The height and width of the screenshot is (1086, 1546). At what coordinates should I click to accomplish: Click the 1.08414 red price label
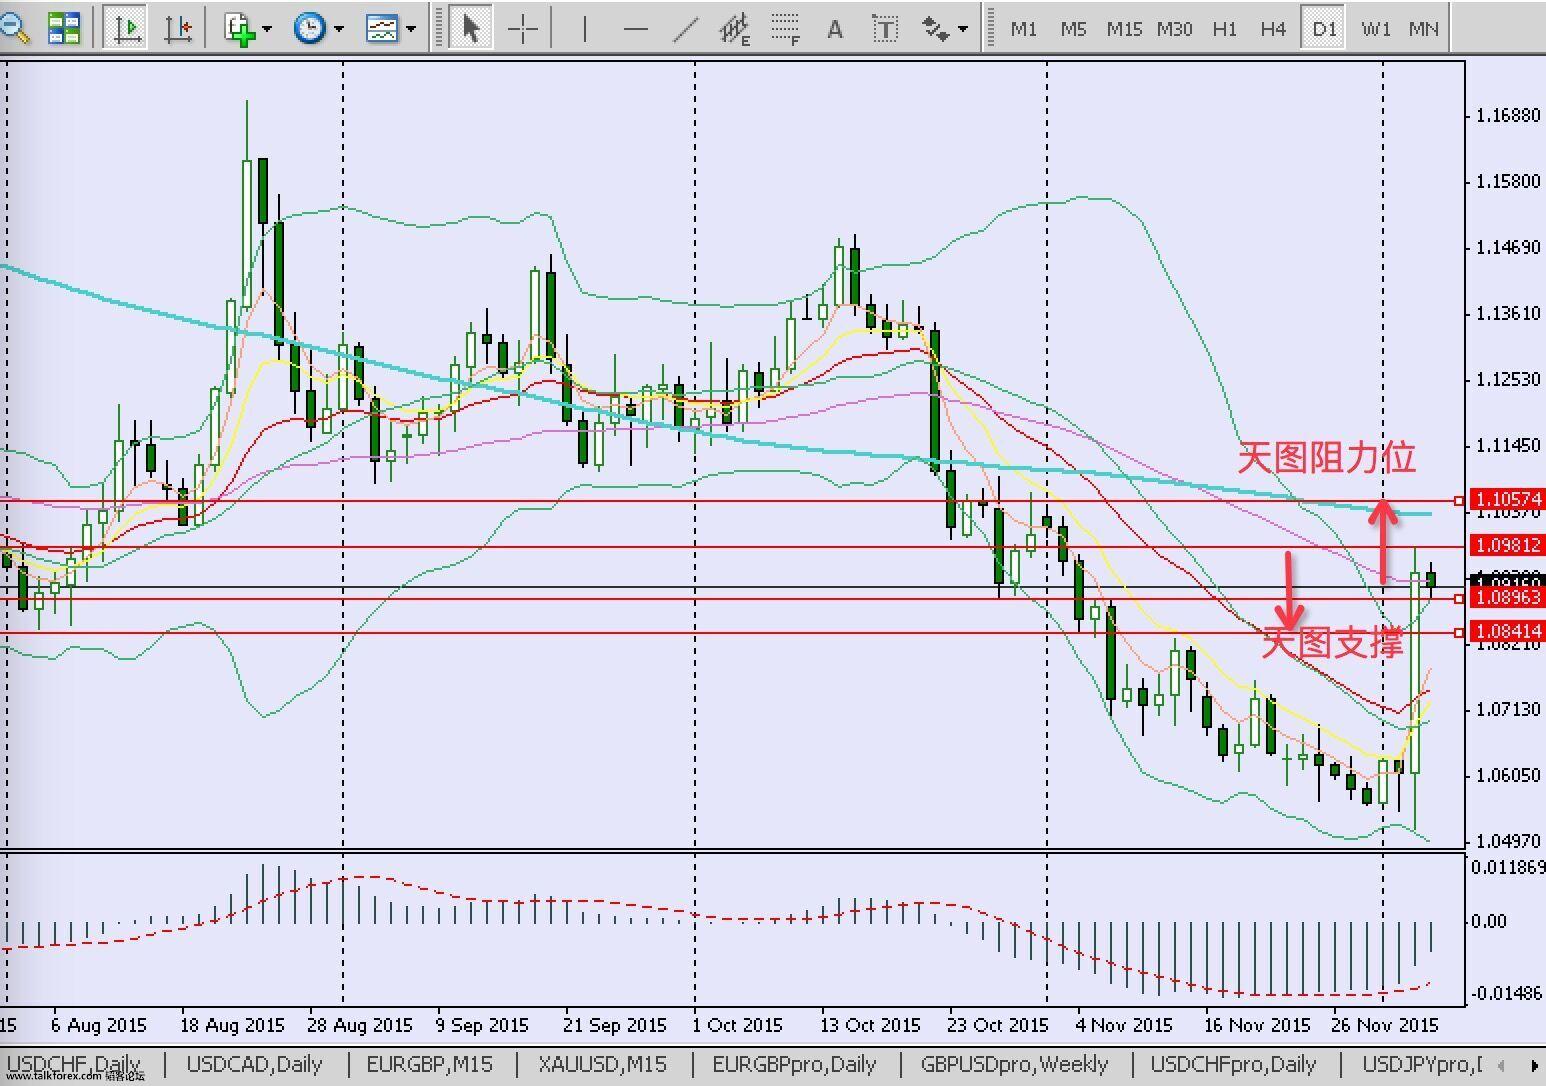(1507, 631)
